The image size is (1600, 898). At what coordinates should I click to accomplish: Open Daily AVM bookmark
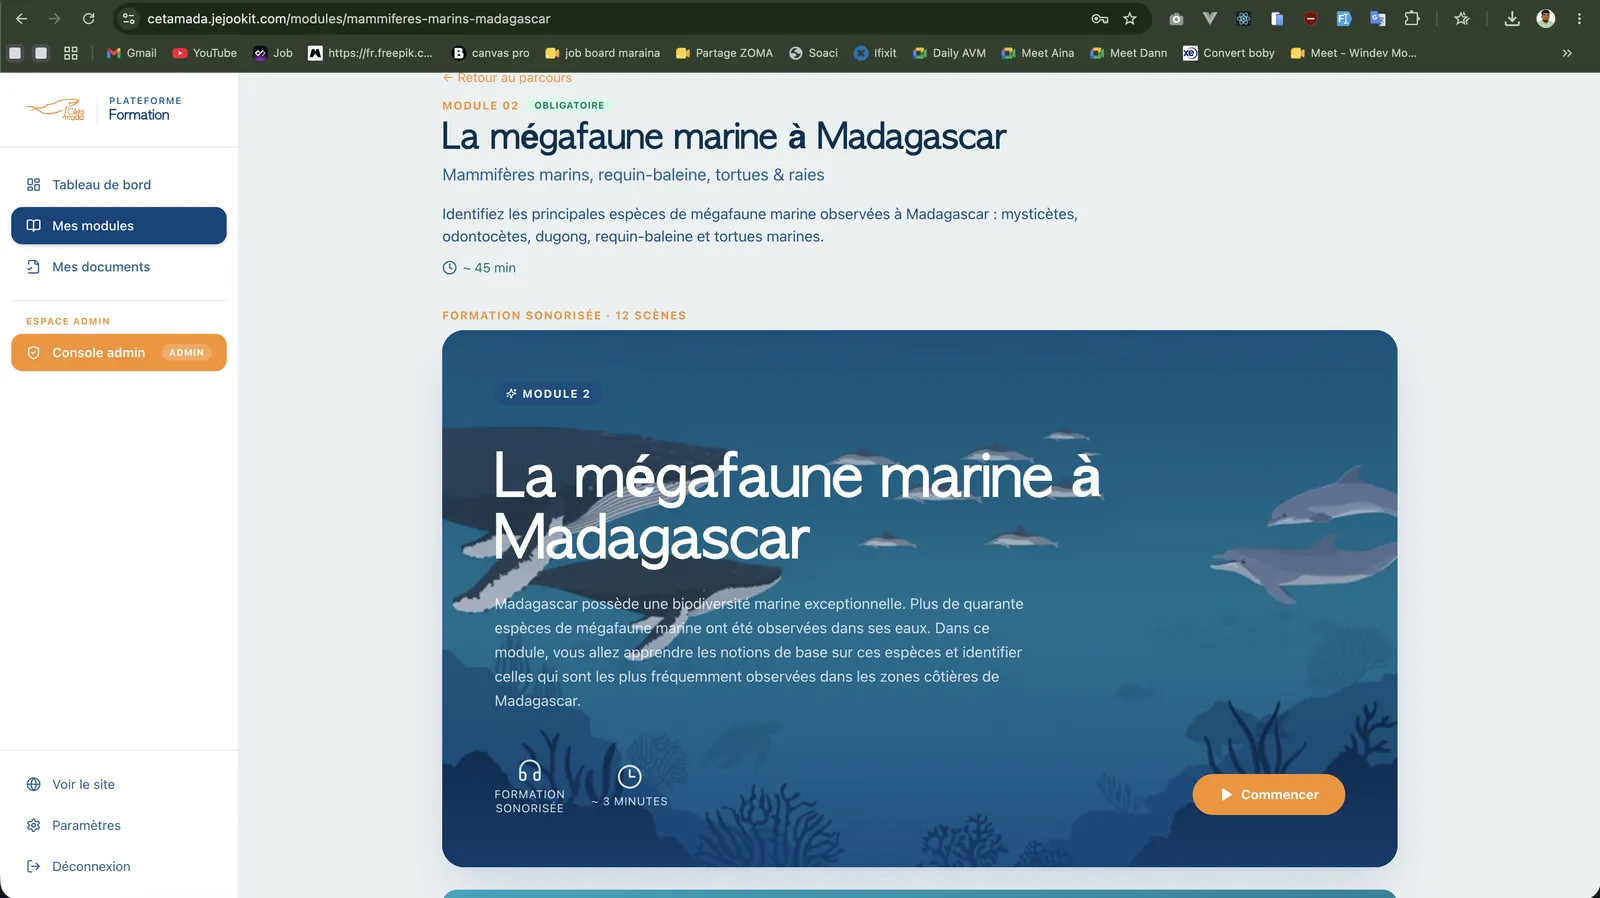click(949, 53)
